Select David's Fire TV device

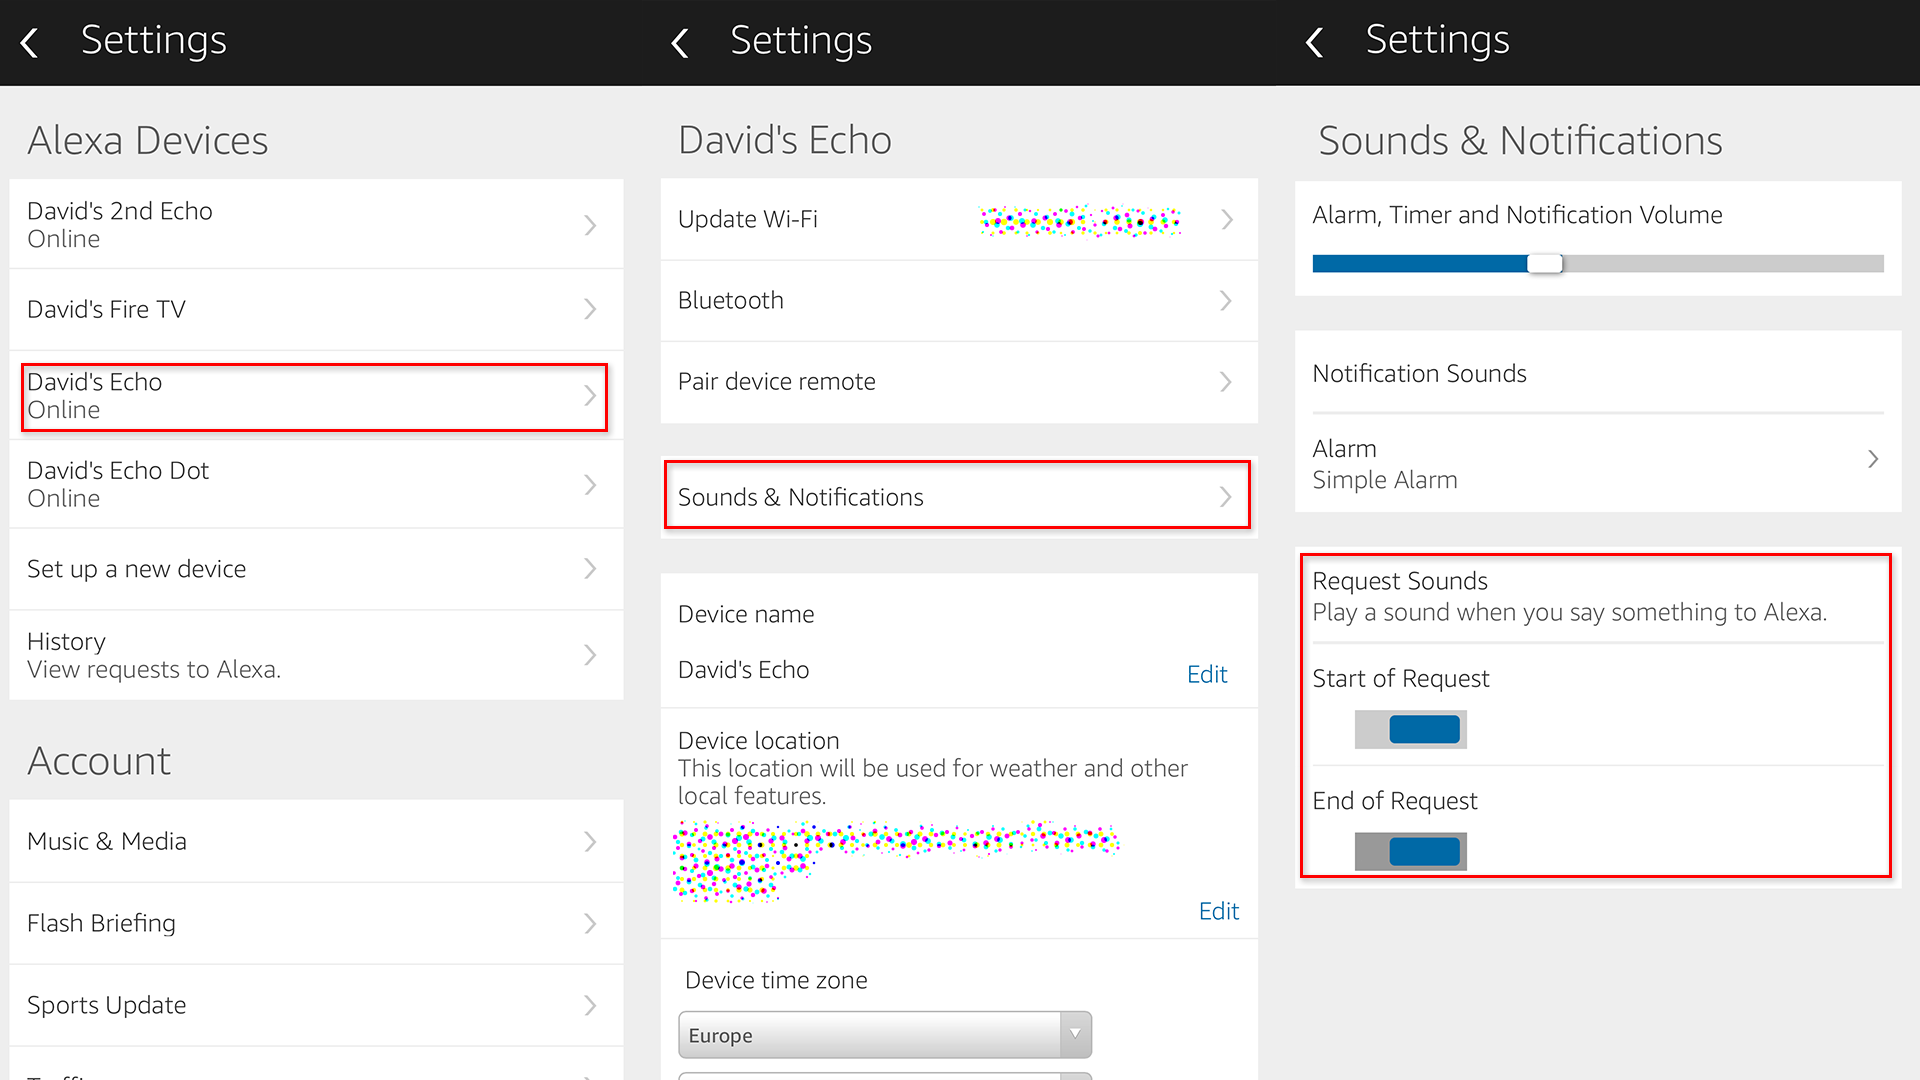coord(316,309)
